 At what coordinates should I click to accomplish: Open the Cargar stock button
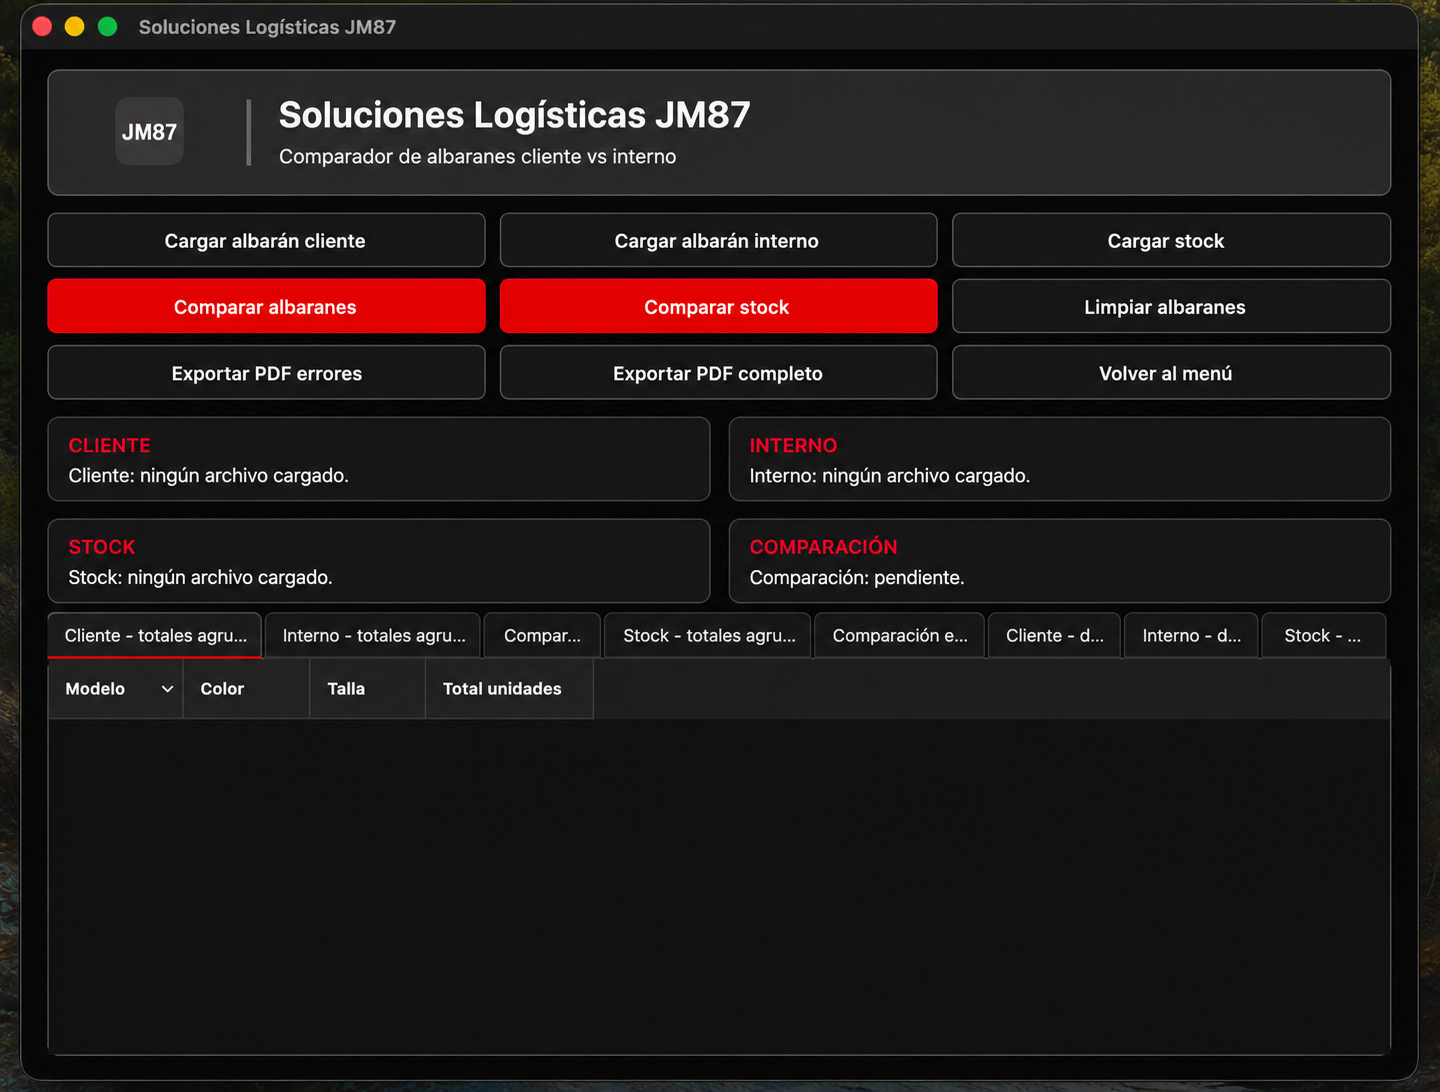click(x=1171, y=240)
